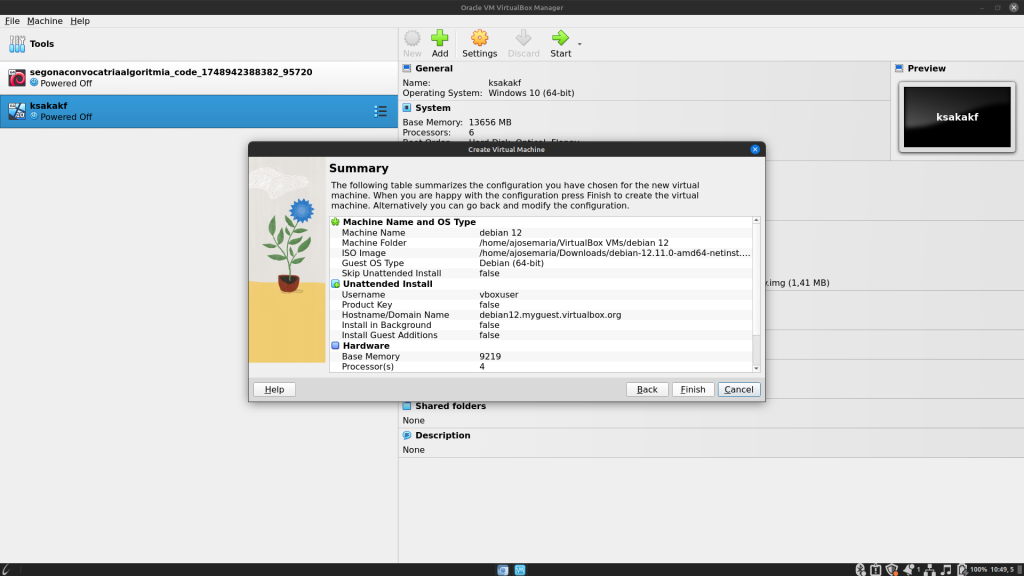Image resolution: width=1024 pixels, height=576 pixels.
Task: Click the Unattended Install section icon
Action: coord(335,284)
